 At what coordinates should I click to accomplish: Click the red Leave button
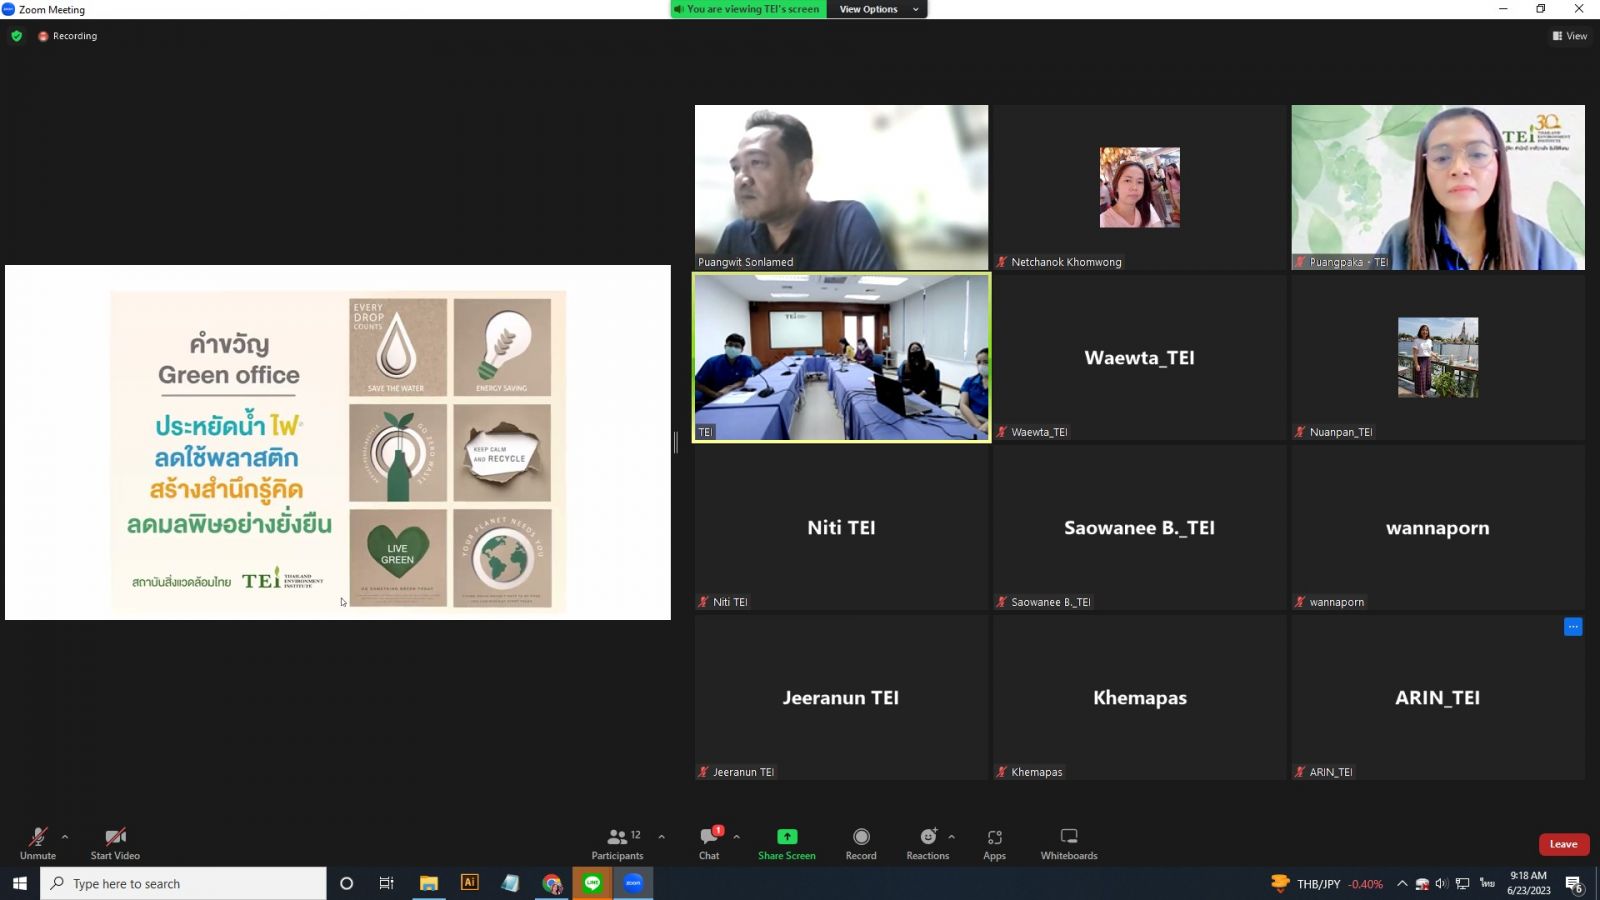[1564, 844]
